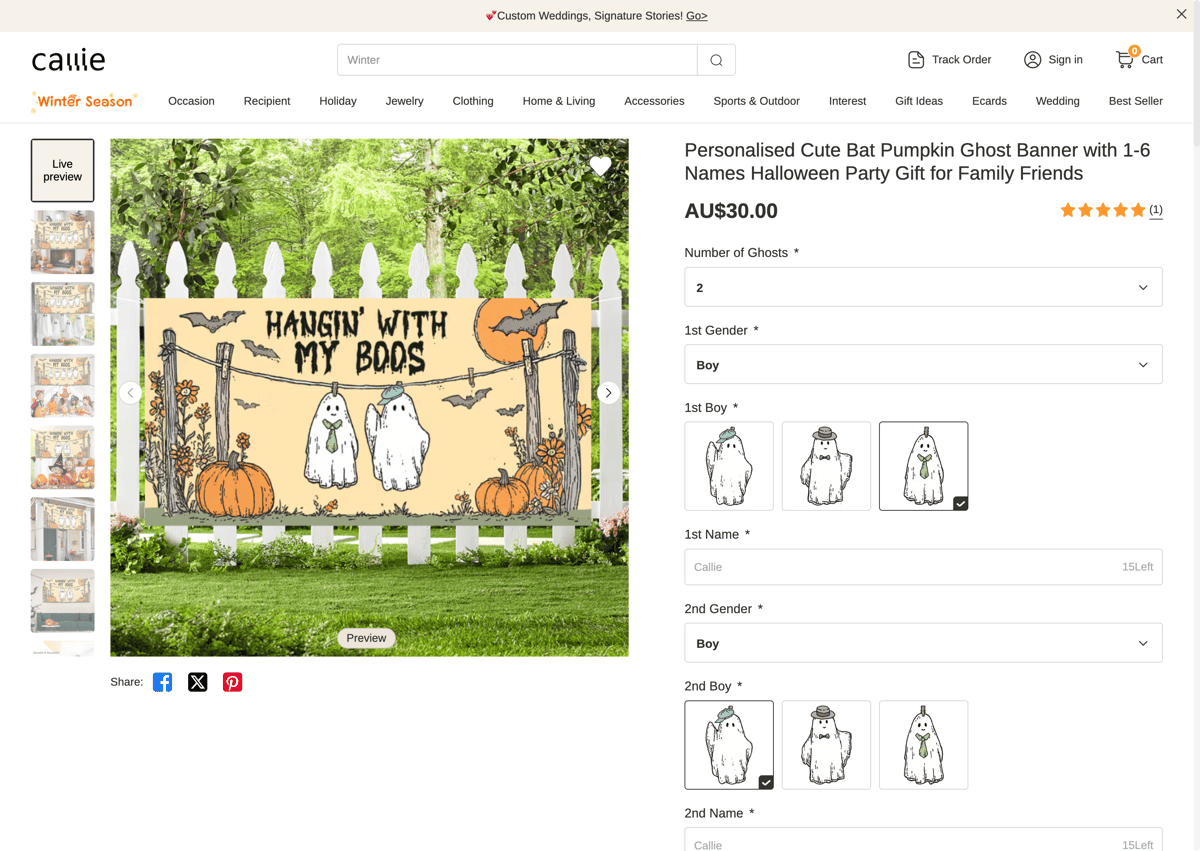Open Clothing menu
This screenshot has width=1200, height=851.
tap(473, 101)
